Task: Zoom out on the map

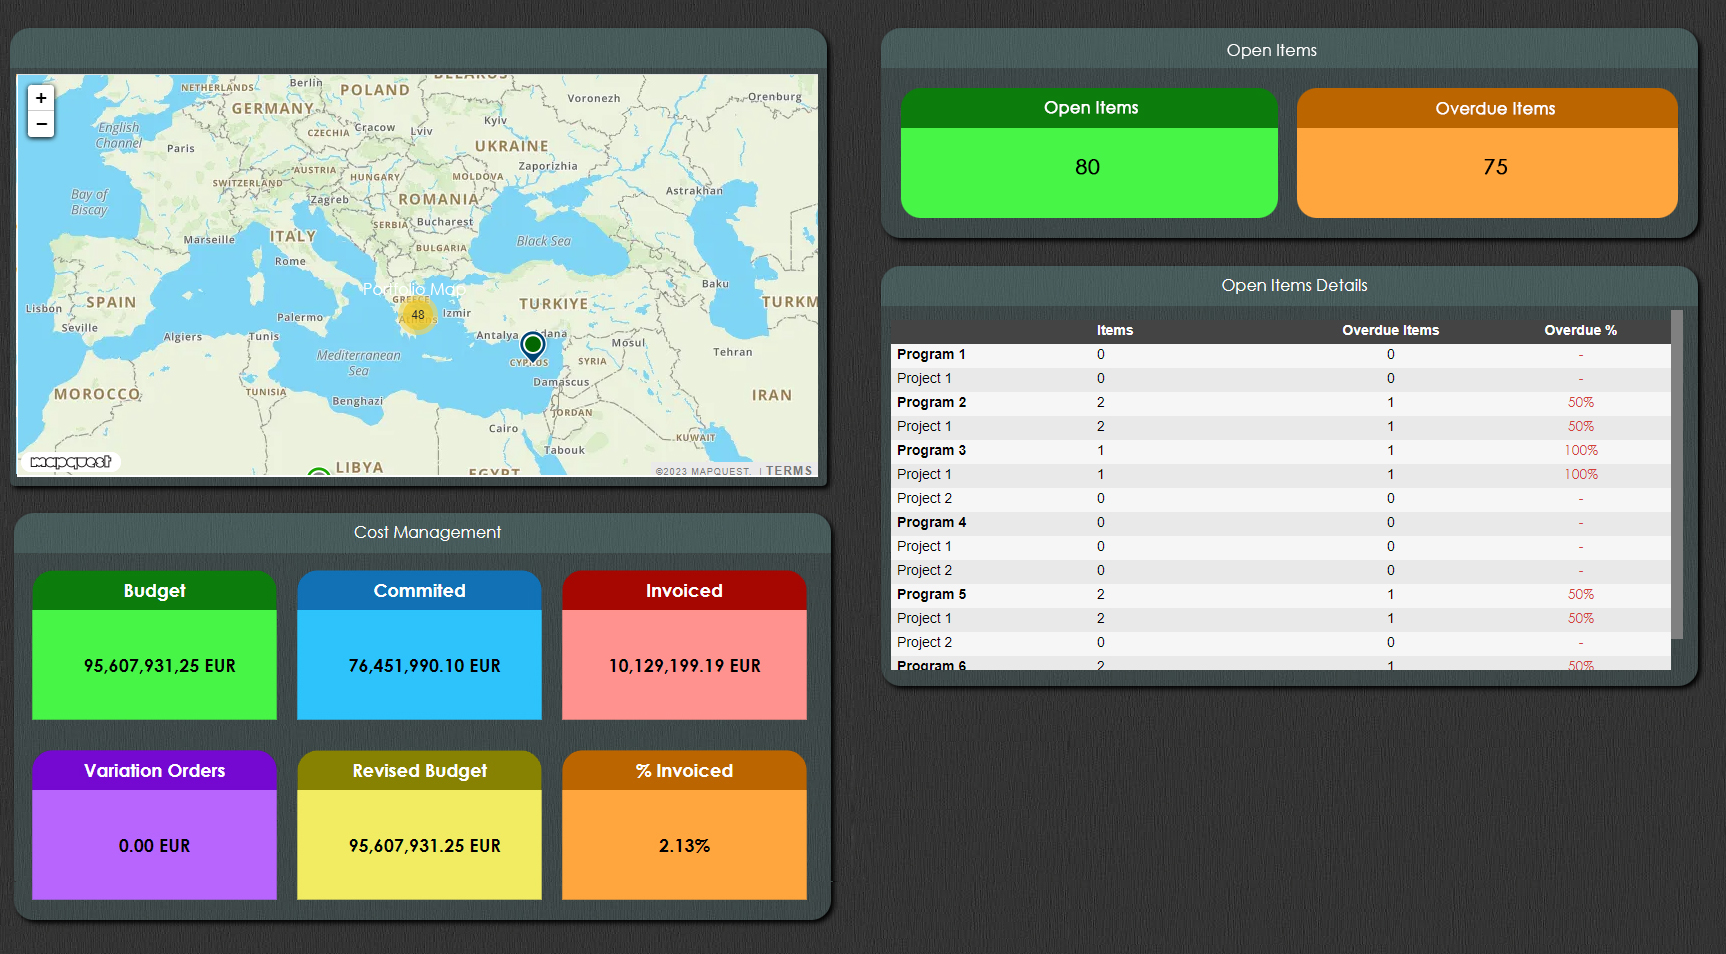Action: pyautogui.click(x=41, y=124)
